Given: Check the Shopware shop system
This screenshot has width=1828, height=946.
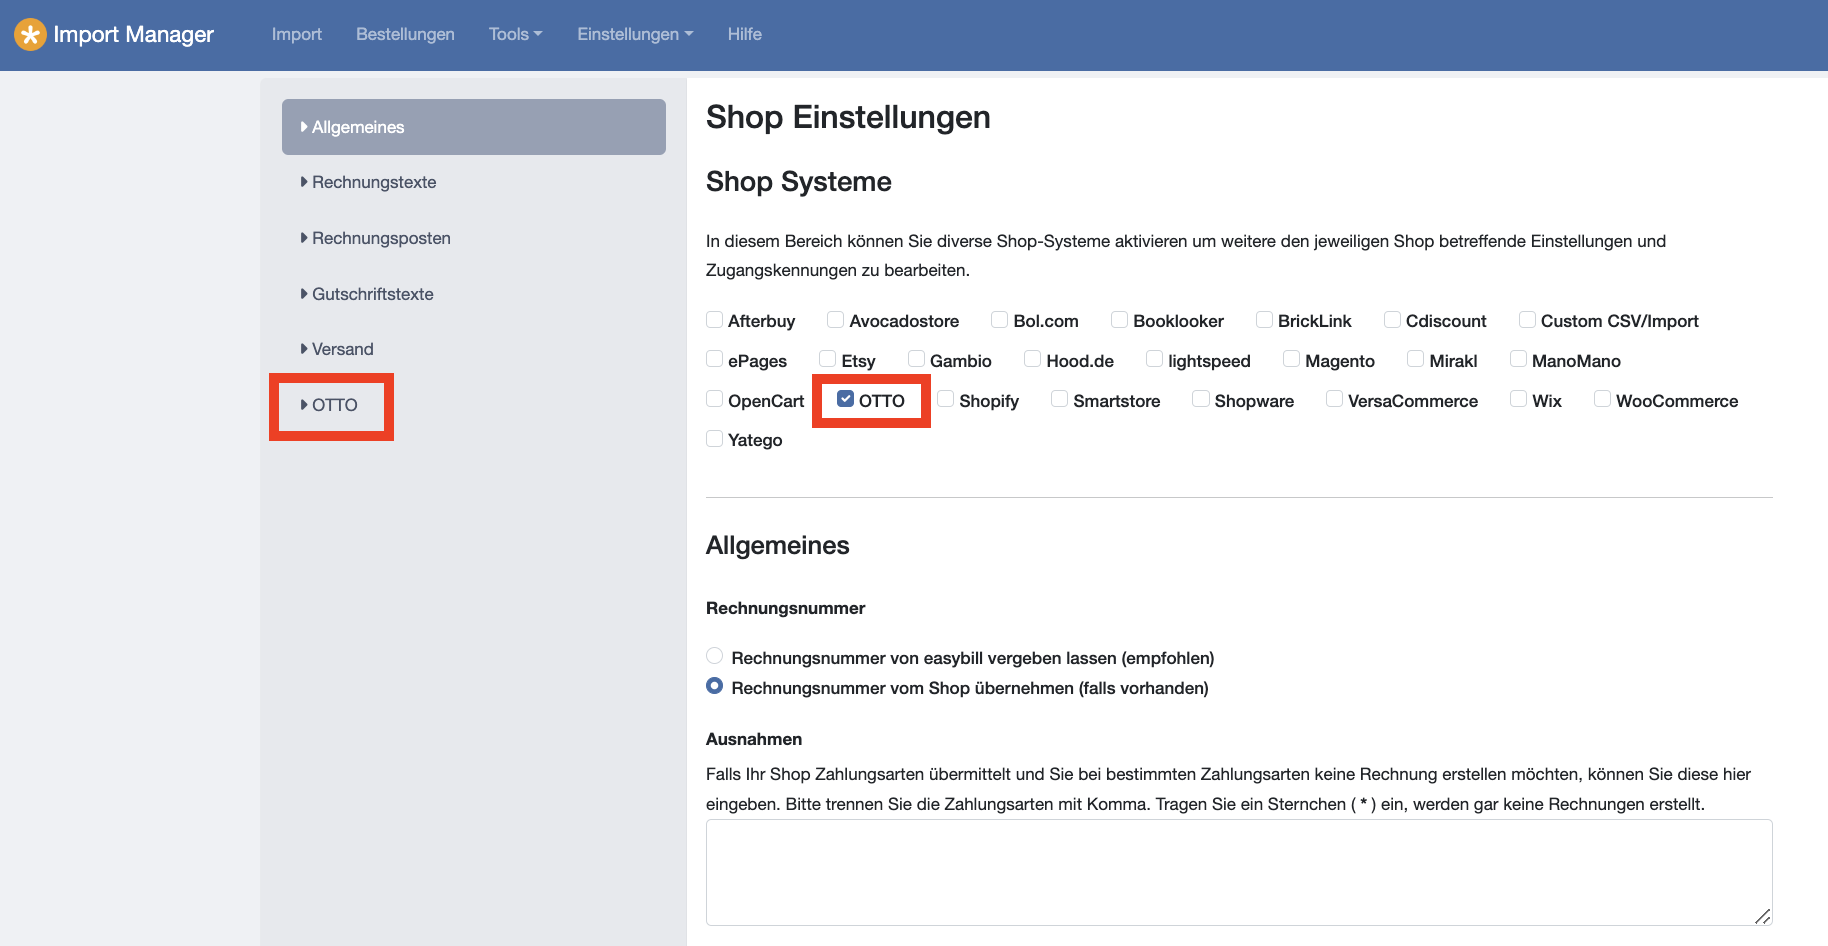Looking at the screenshot, I should pyautogui.click(x=1201, y=399).
